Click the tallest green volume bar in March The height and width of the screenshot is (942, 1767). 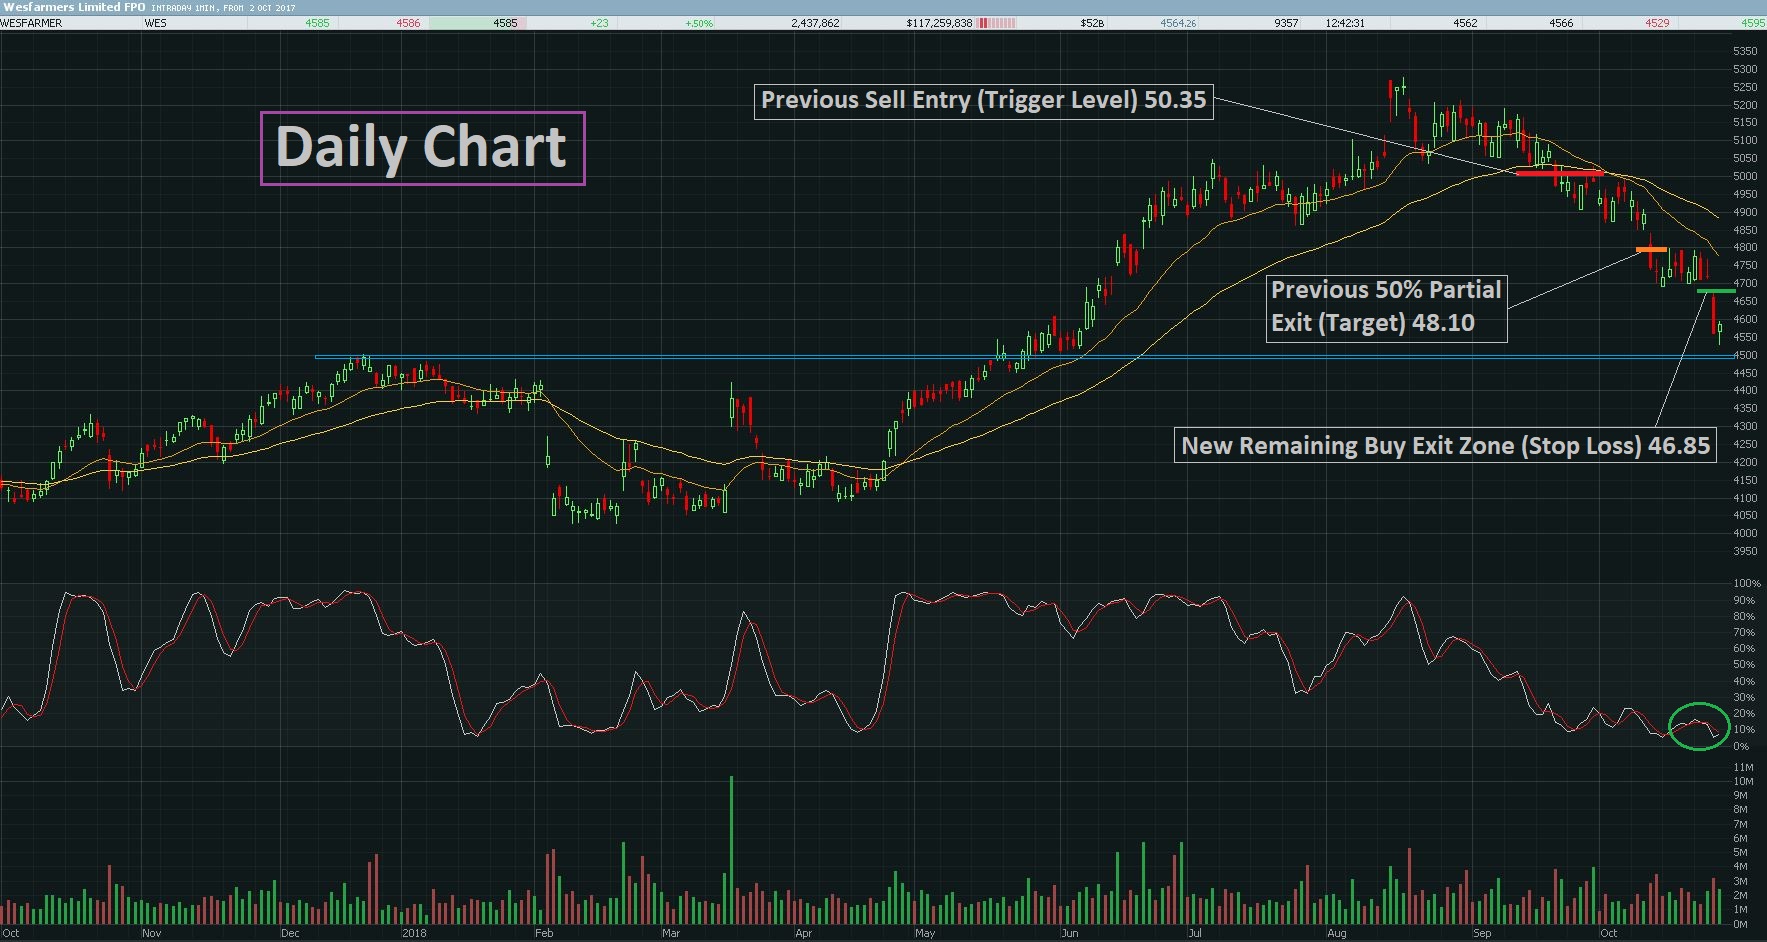731,850
